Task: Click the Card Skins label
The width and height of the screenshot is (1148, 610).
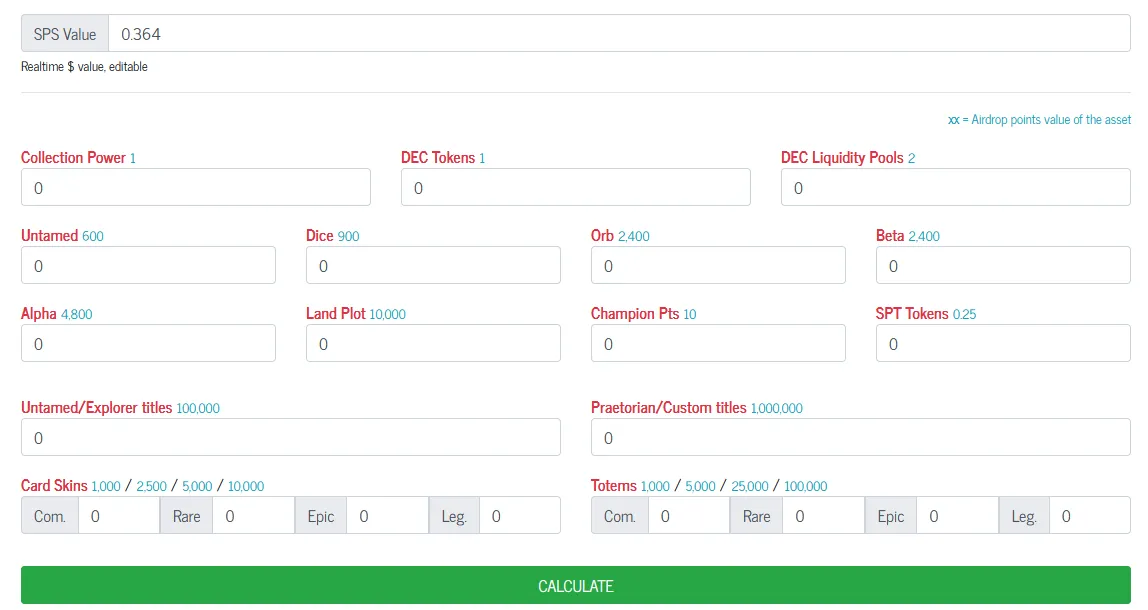Action: tap(54, 486)
